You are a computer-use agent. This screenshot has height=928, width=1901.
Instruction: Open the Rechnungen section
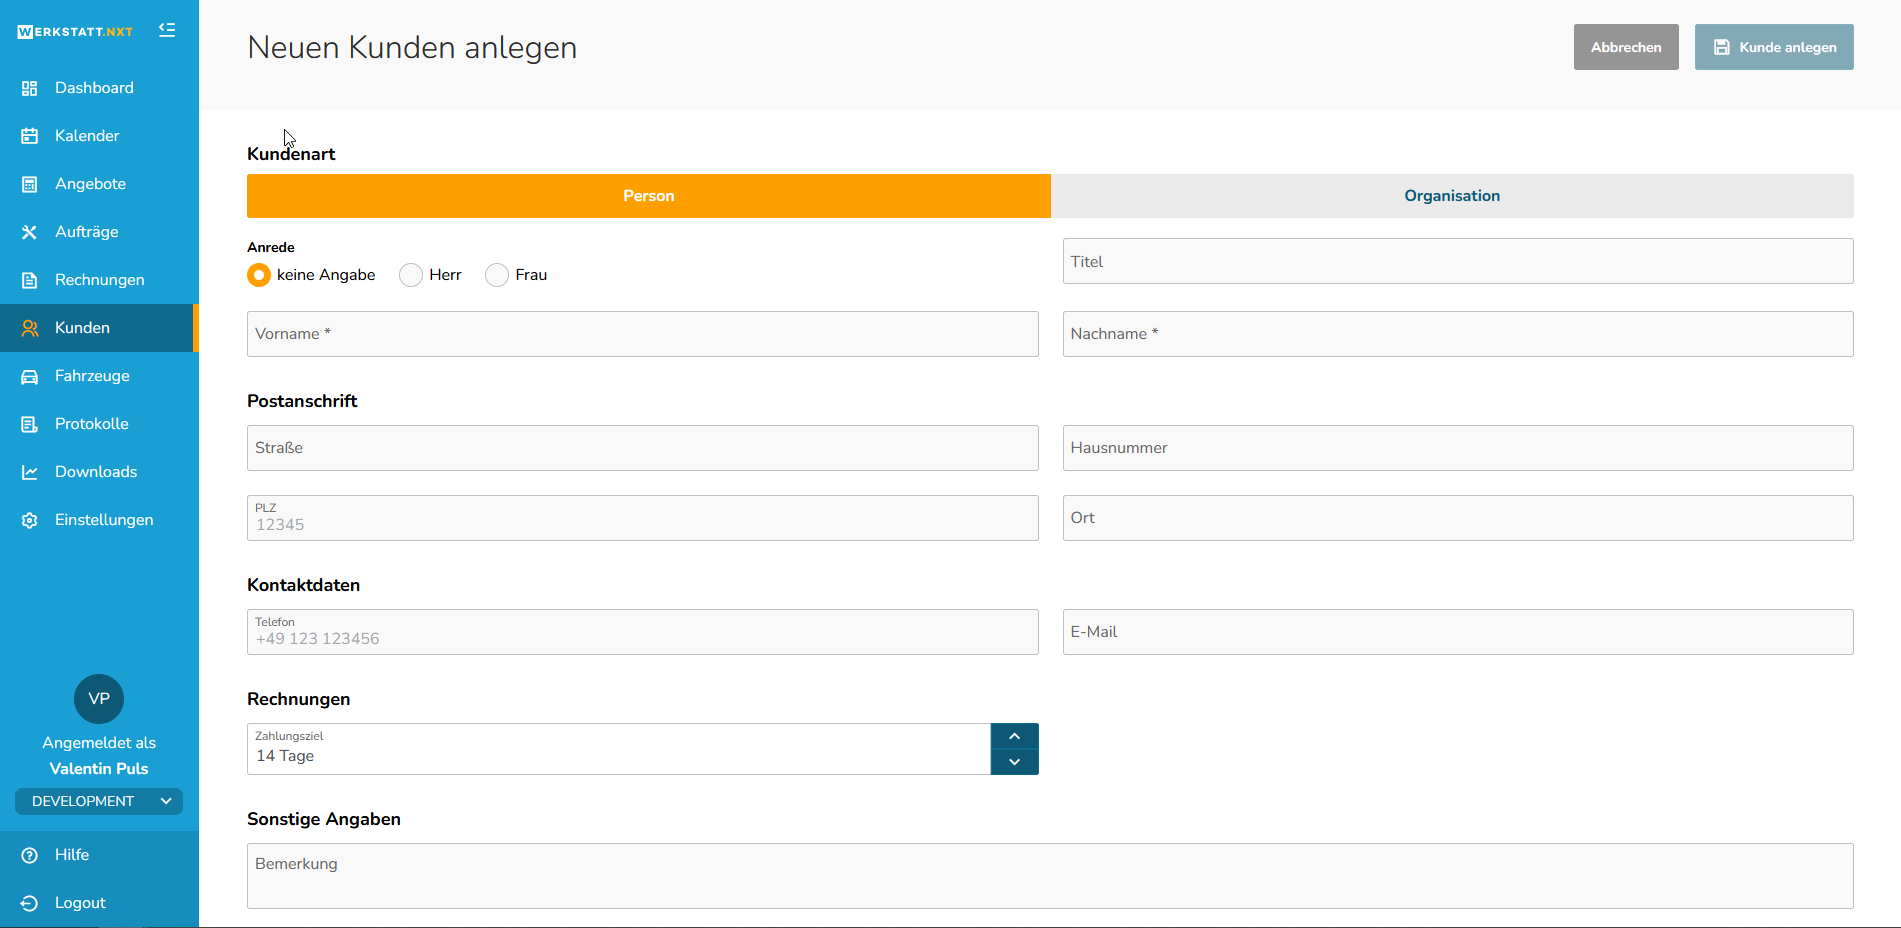click(x=99, y=280)
